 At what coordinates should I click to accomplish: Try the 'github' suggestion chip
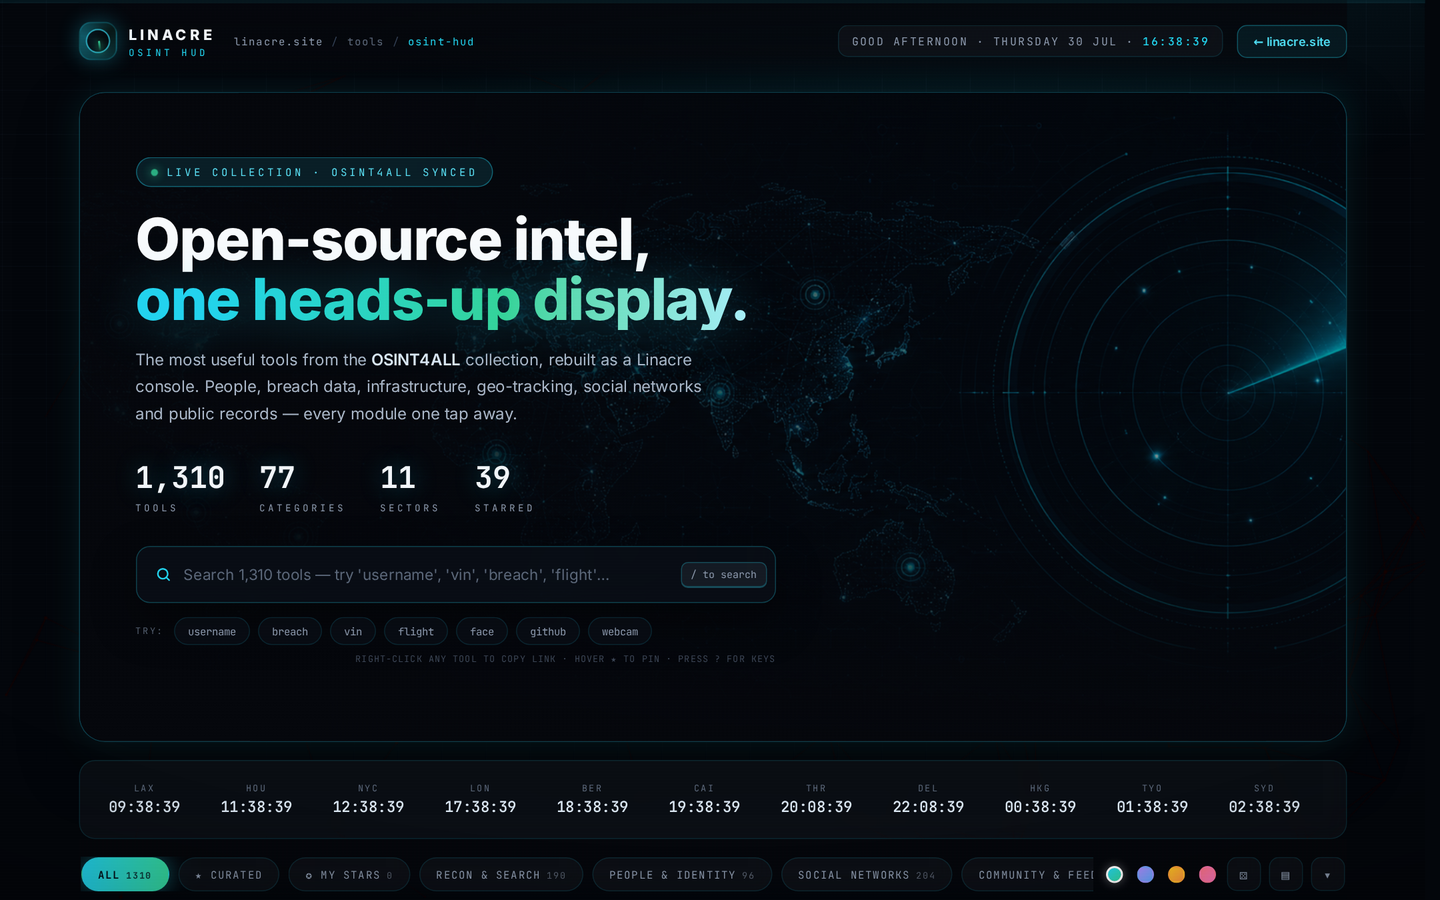548,632
